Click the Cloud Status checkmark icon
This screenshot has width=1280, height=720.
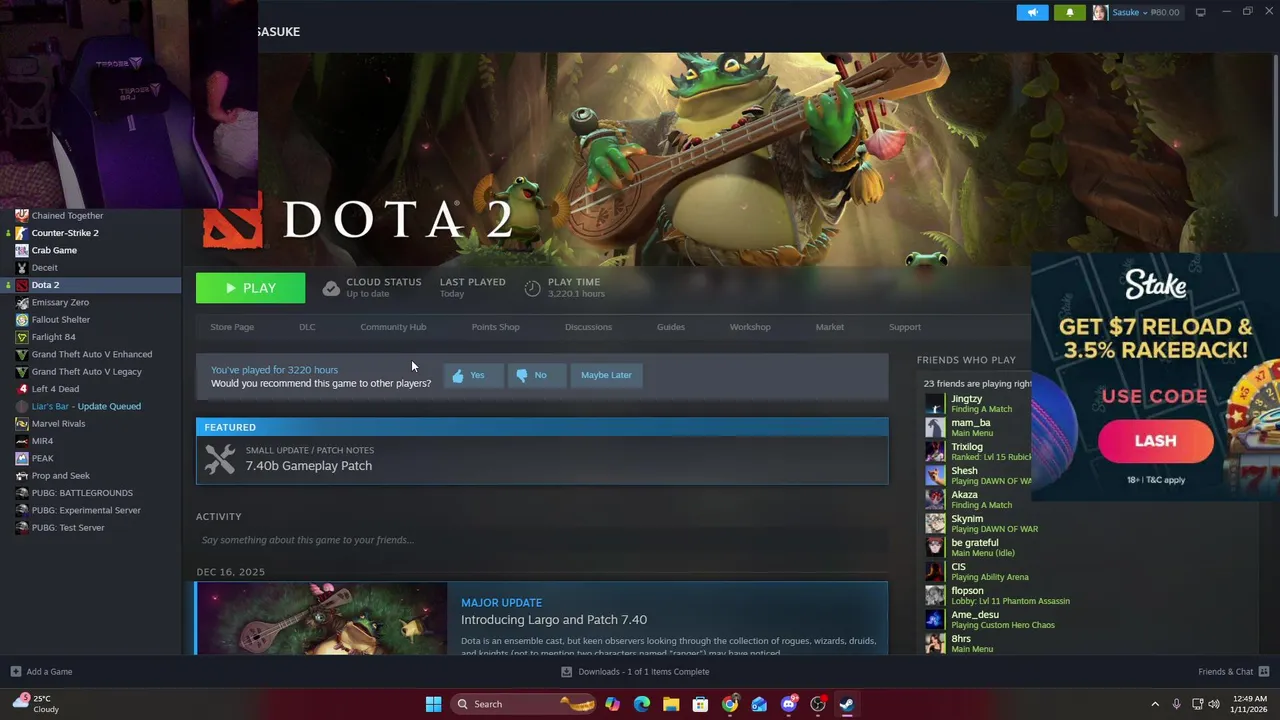[331, 288]
